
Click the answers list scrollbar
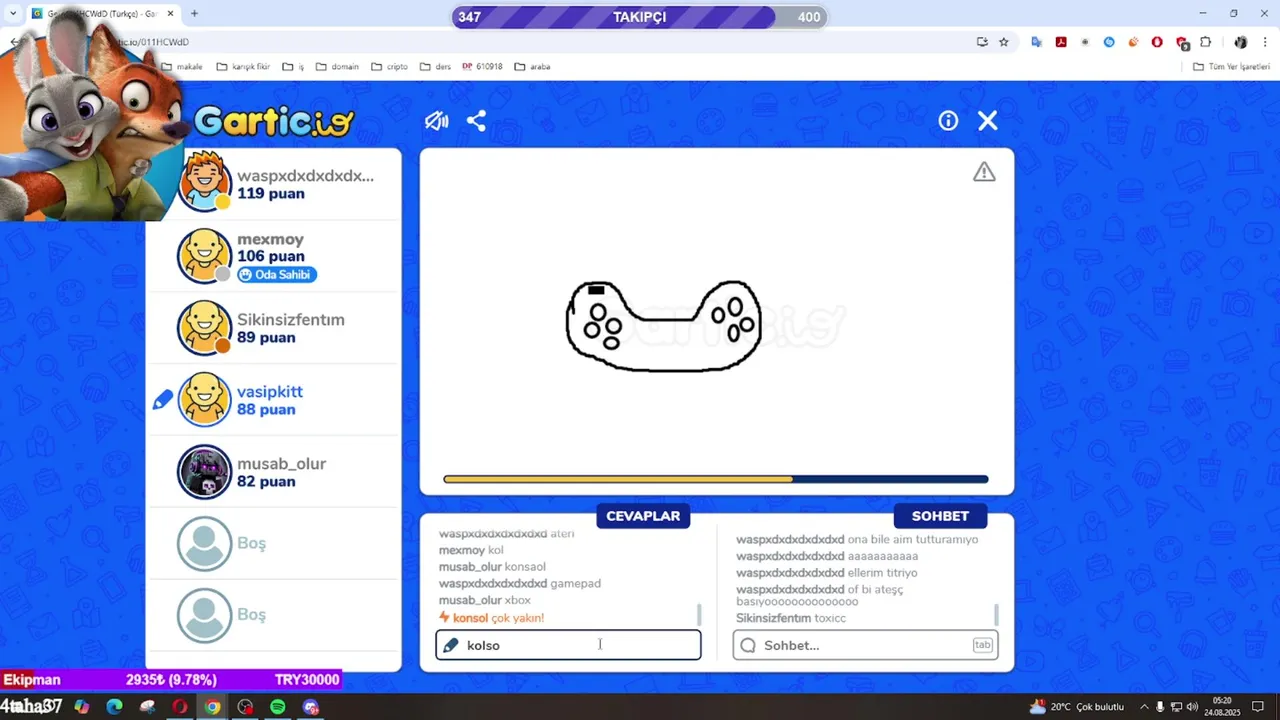[699, 614]
